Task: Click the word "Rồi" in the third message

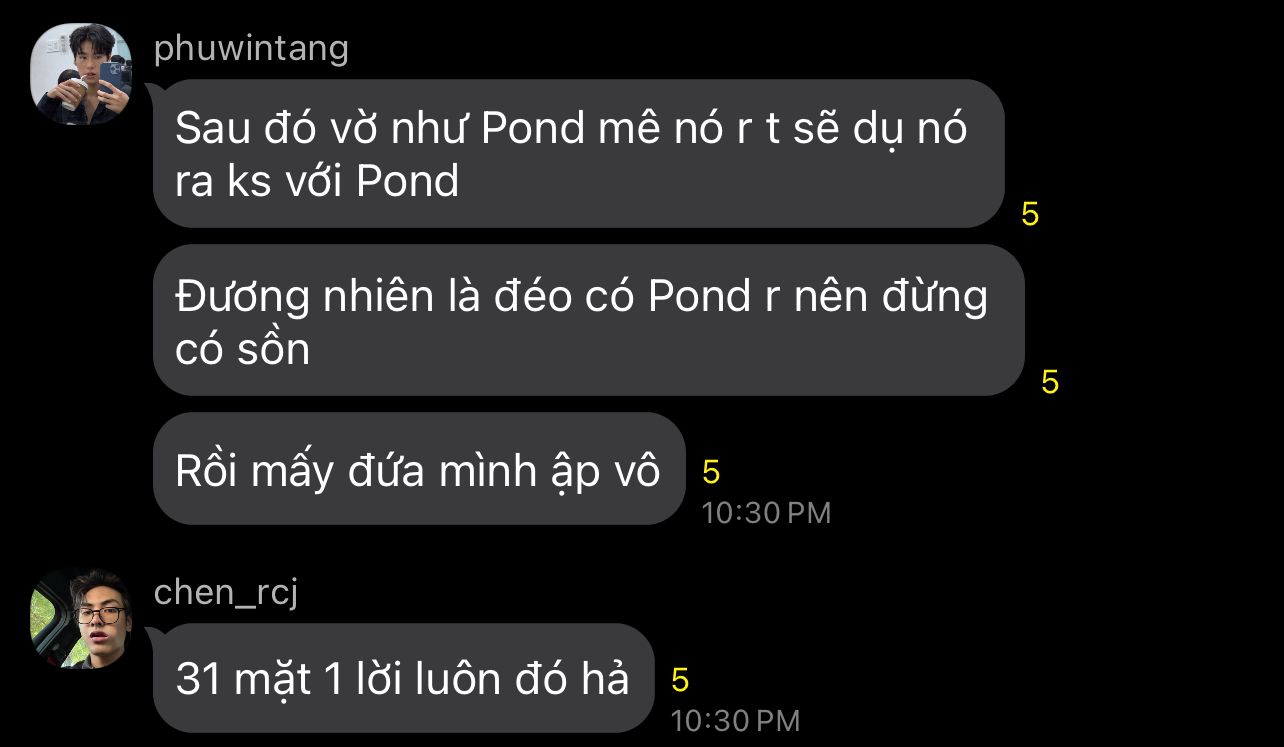Action: [207, 470]
